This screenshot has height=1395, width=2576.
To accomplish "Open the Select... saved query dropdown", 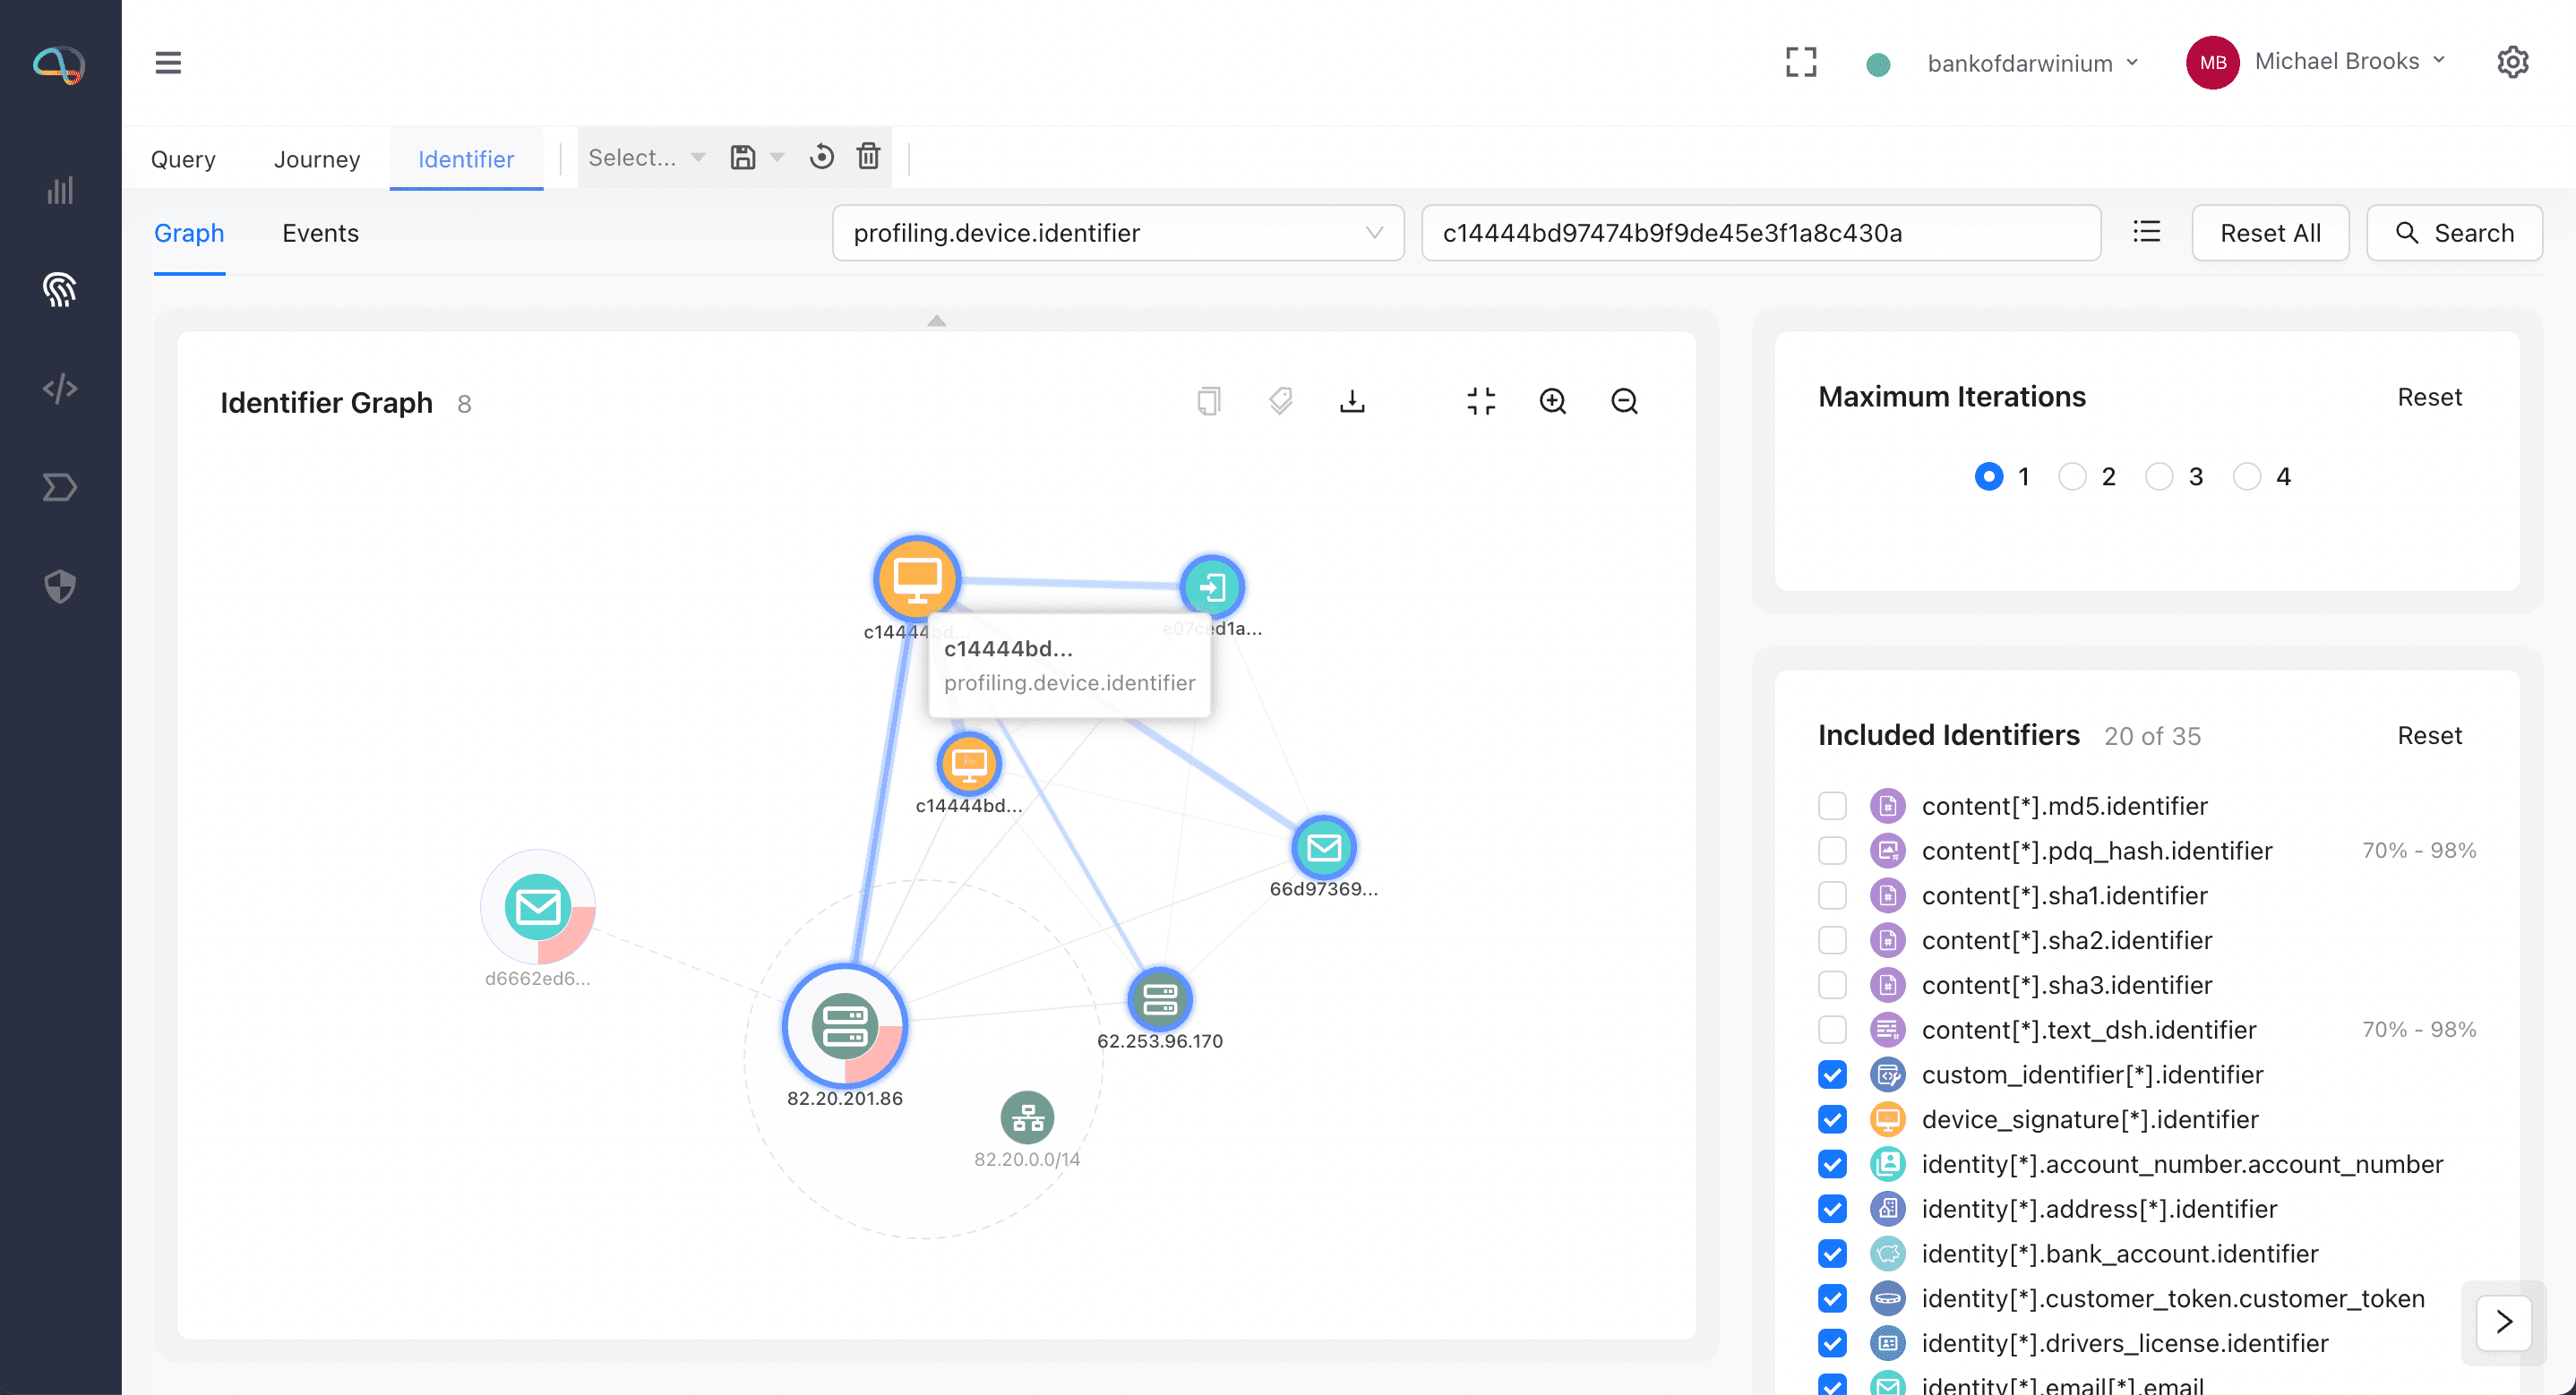I will pyautogui.click(x=646, y=157).
